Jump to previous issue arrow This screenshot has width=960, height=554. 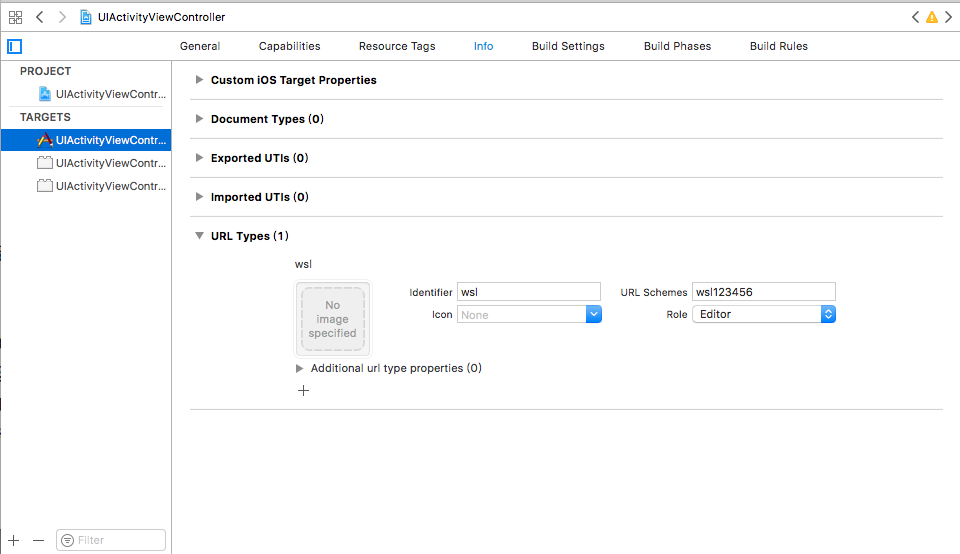pos(915,17)
